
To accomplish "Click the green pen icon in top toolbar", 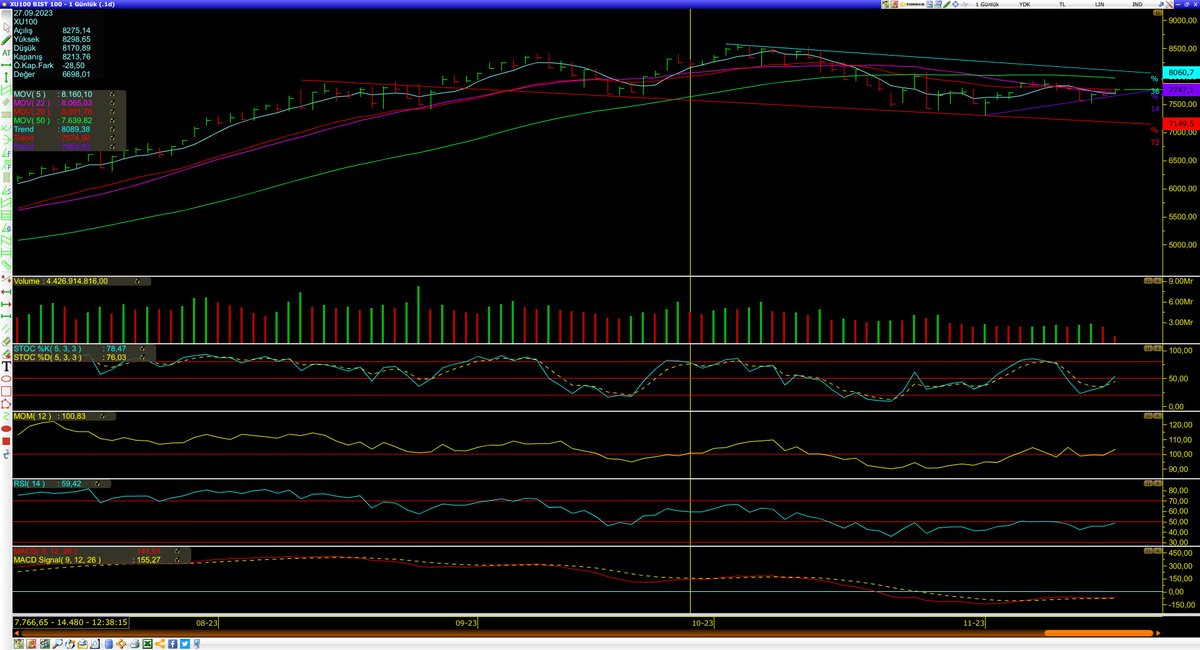I will coord(947,5).
